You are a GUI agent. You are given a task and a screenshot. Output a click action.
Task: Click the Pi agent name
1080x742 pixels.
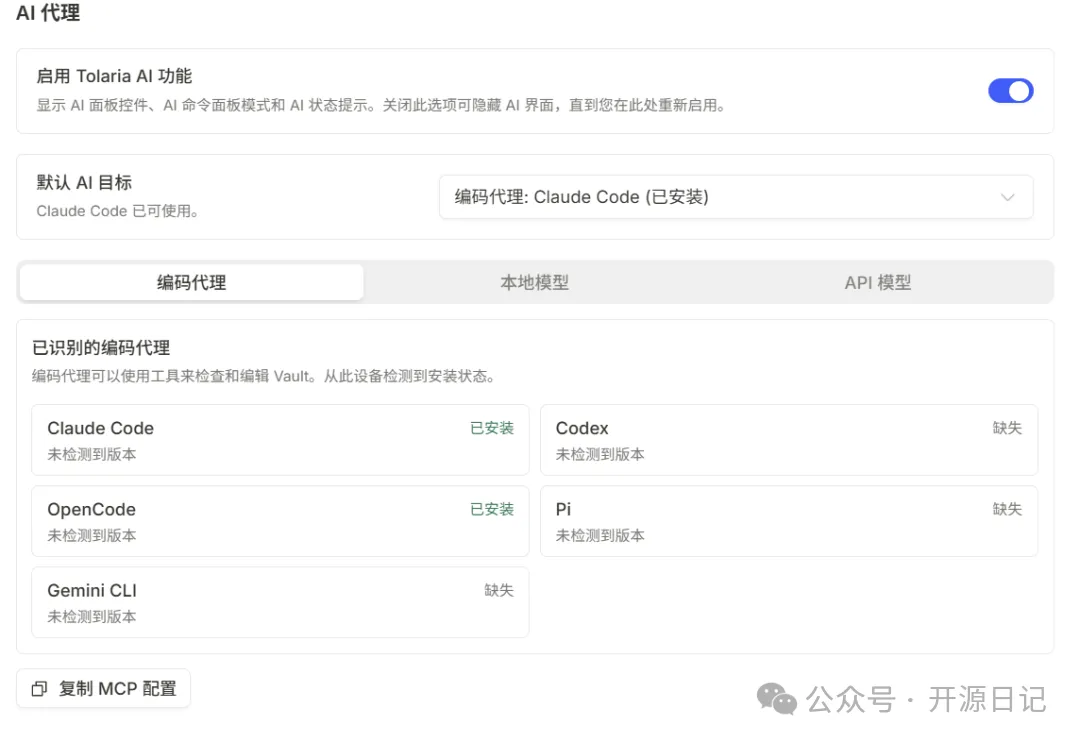coord(563,509)
